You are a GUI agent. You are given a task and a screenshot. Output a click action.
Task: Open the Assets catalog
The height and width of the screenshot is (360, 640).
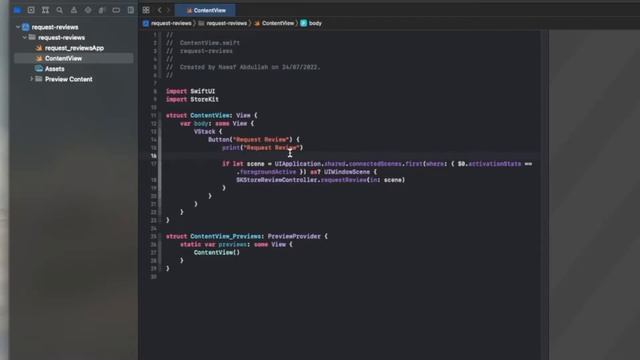[x=73, y=69]
